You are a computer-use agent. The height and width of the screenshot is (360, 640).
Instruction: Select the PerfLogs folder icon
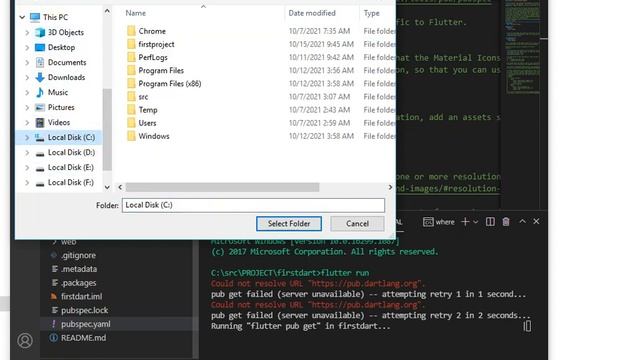pyautogui.click(x=131, y=57)
